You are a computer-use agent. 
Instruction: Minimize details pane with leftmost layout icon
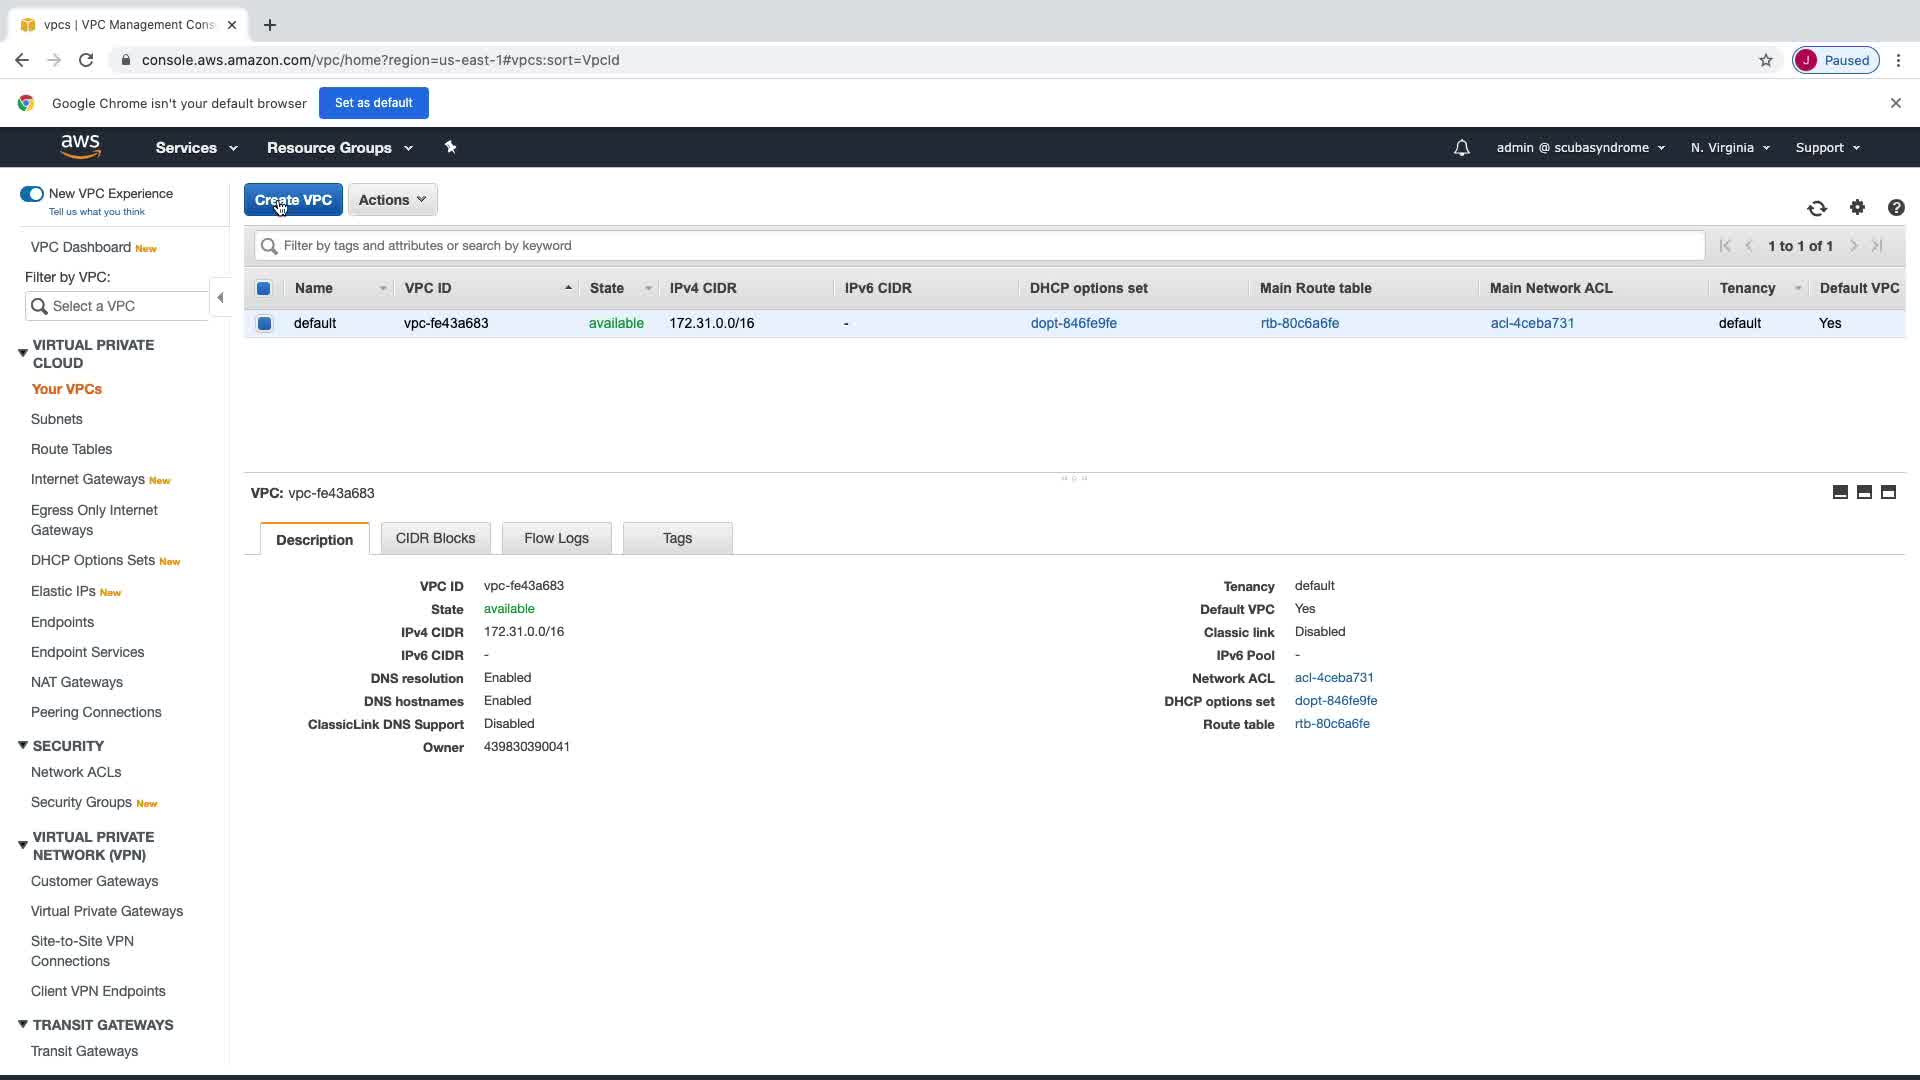tap(1840, 492)
